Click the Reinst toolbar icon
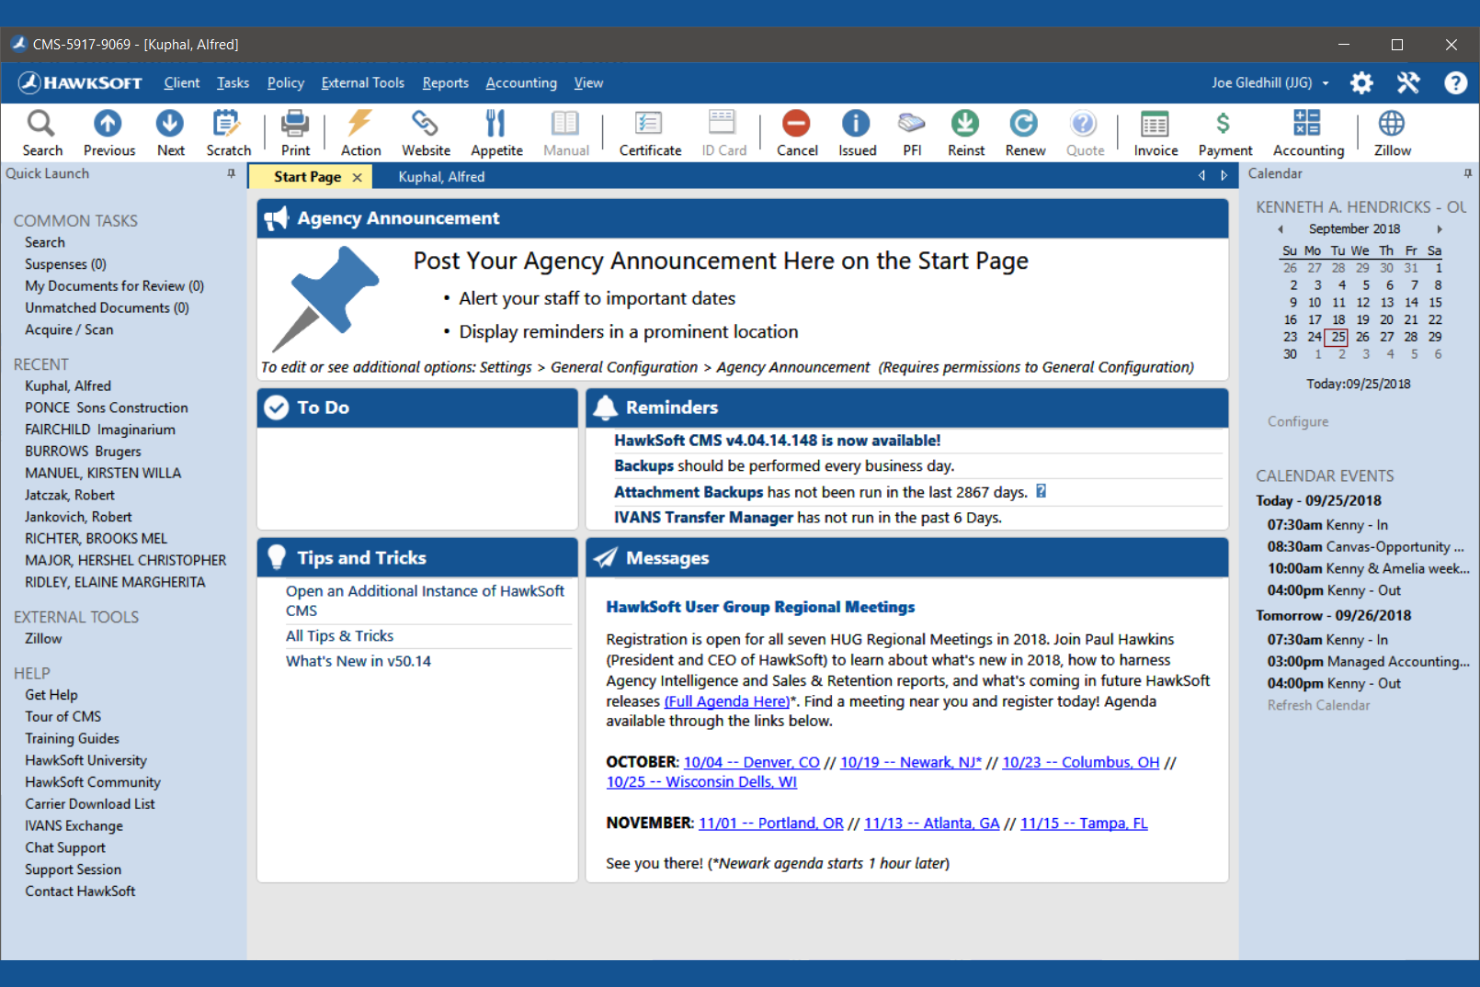This screenshot has width=1480, height=987. click(966, 133)
